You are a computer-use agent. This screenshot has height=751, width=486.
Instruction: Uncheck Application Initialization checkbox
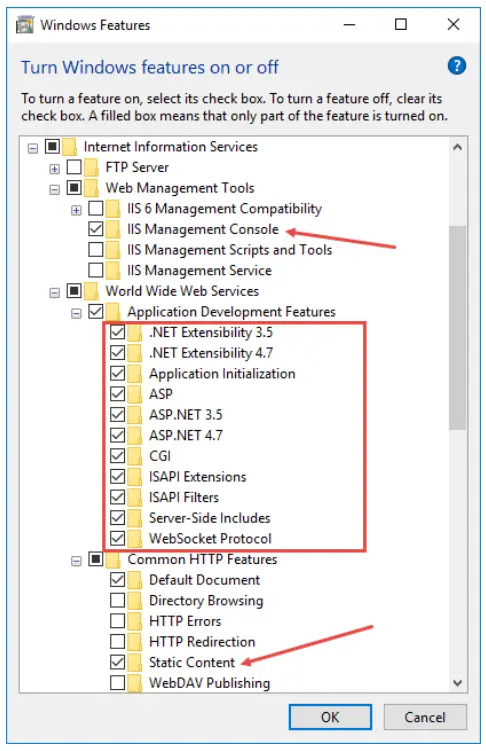point(118,373)
